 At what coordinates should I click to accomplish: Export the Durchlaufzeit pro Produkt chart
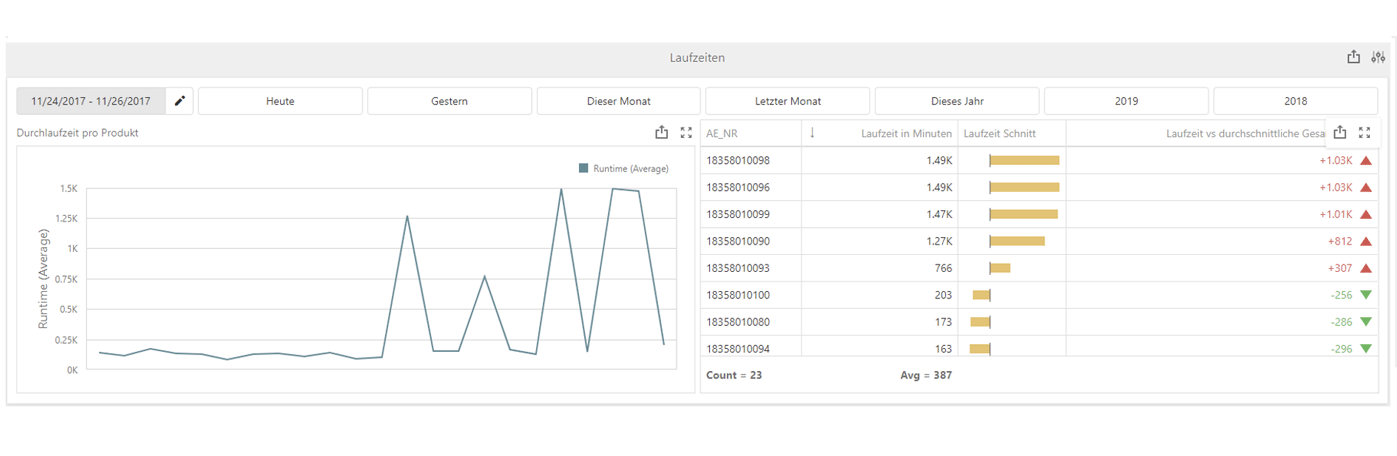(x=661, y=132)
